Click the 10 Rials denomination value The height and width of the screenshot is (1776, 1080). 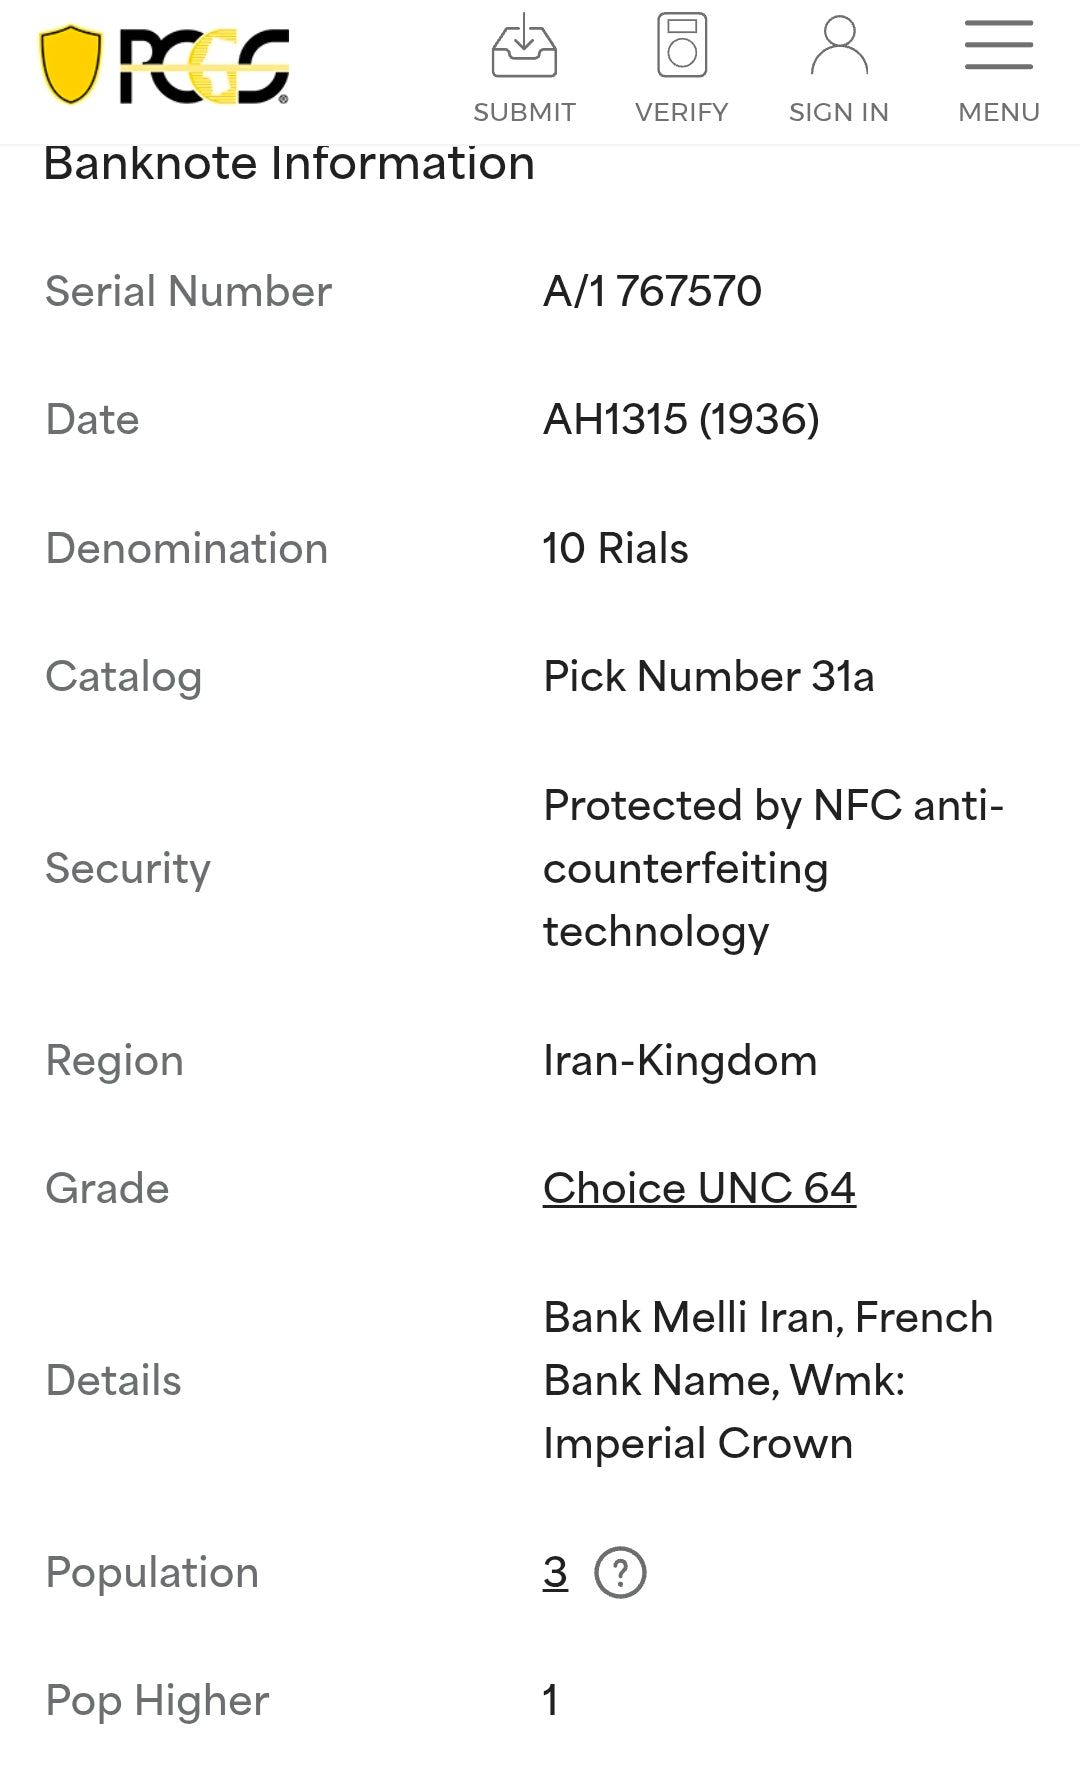point(615,549)
